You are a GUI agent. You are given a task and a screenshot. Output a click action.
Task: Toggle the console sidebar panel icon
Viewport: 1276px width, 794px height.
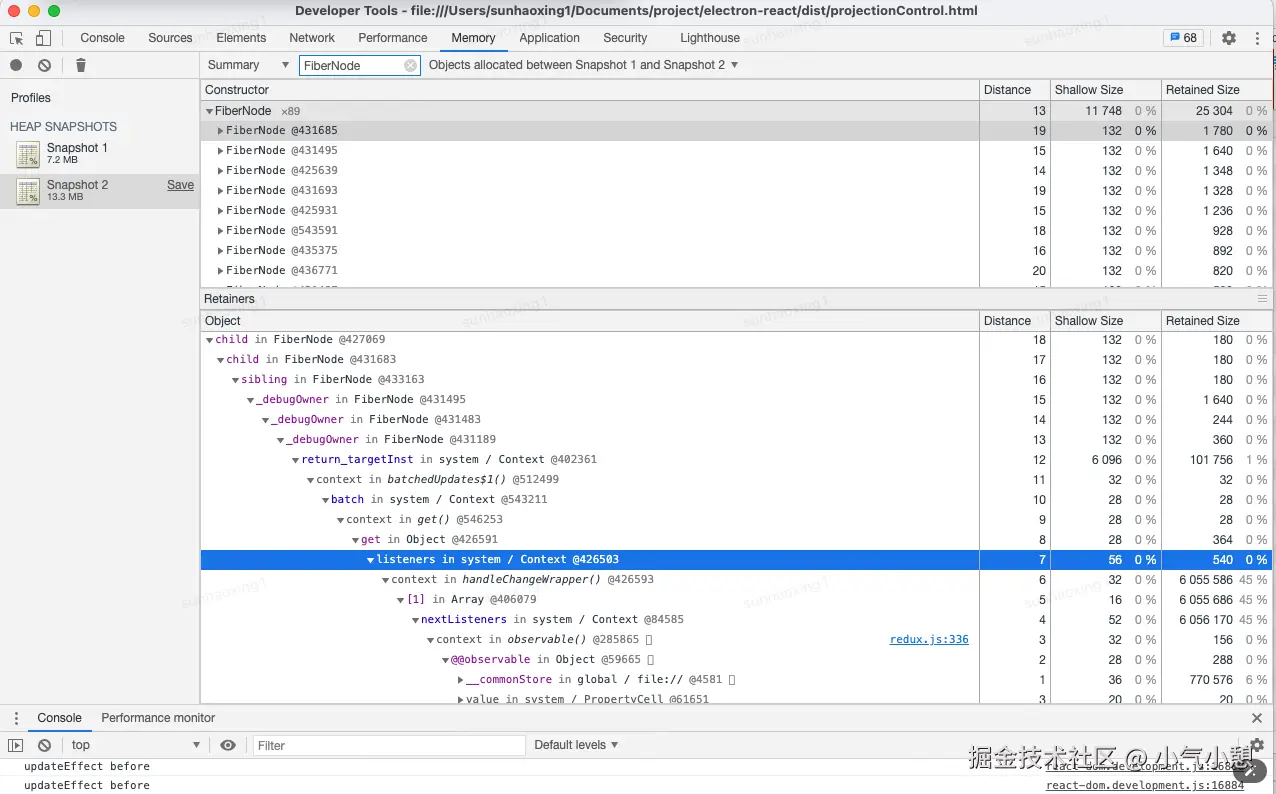(16, 745)
